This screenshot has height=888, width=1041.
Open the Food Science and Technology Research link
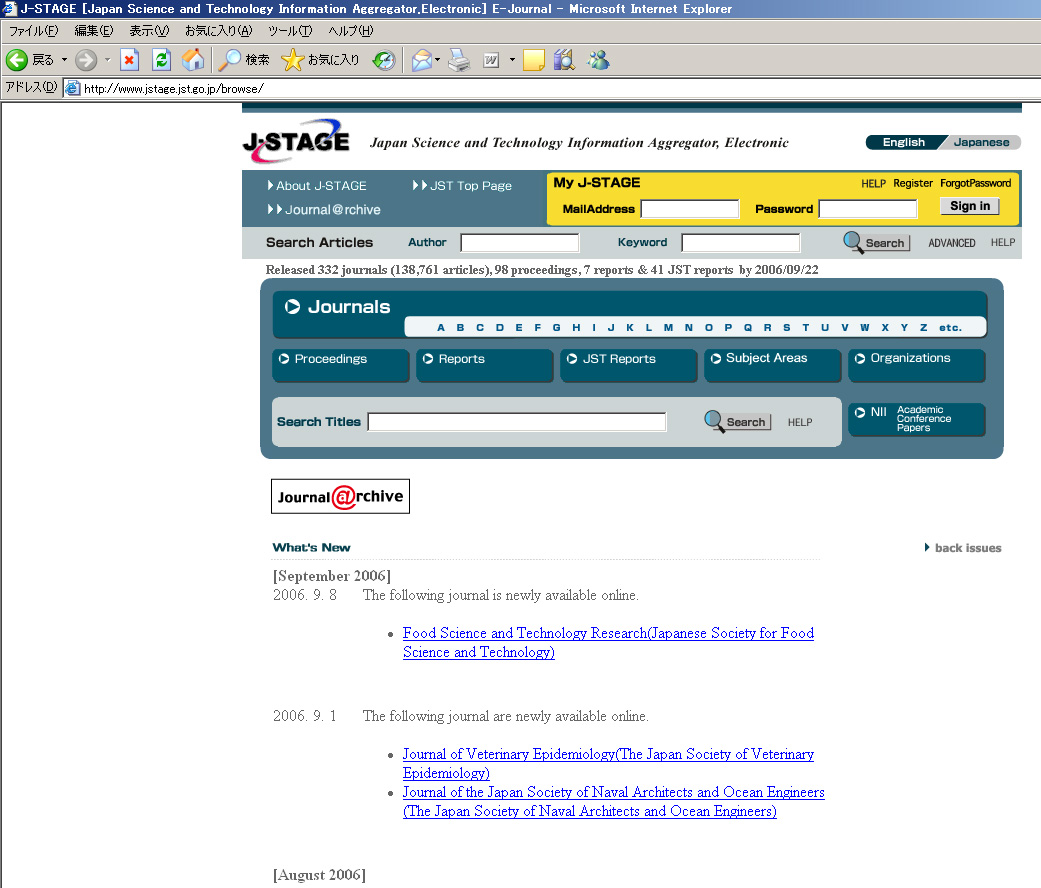click(608, 633)
